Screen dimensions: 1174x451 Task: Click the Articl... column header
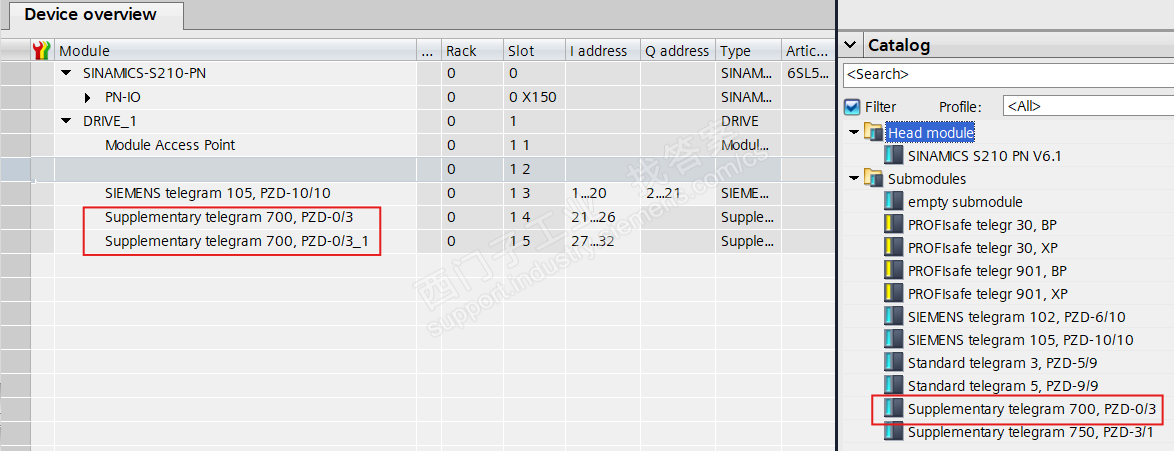click(808, 51)
